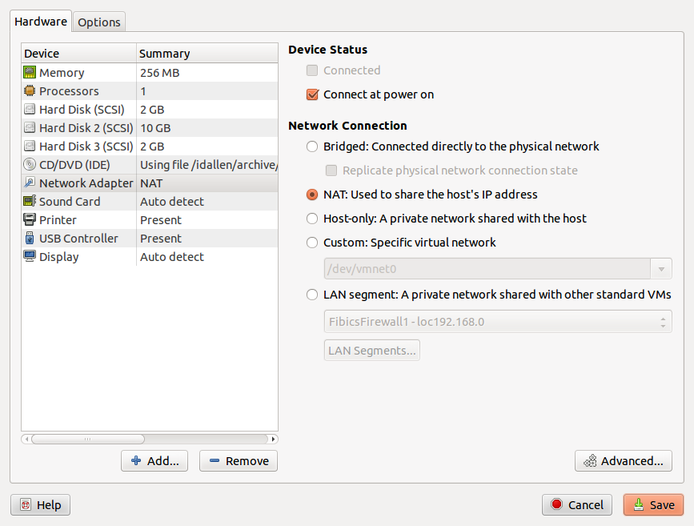Viewport: 694px width, 526px height.
Task: Click the Hard Disk 3 drive icon
Action: [x=30, y=146]
